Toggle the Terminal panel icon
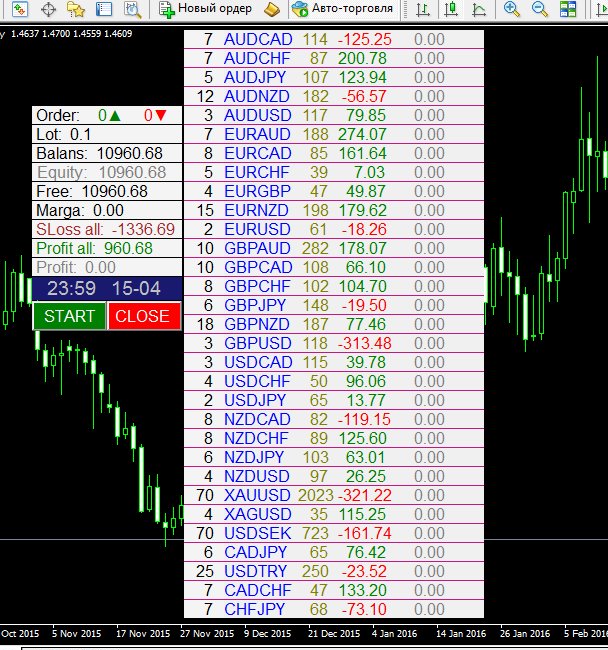Viewport: 608px width, 650px height. 104,9
